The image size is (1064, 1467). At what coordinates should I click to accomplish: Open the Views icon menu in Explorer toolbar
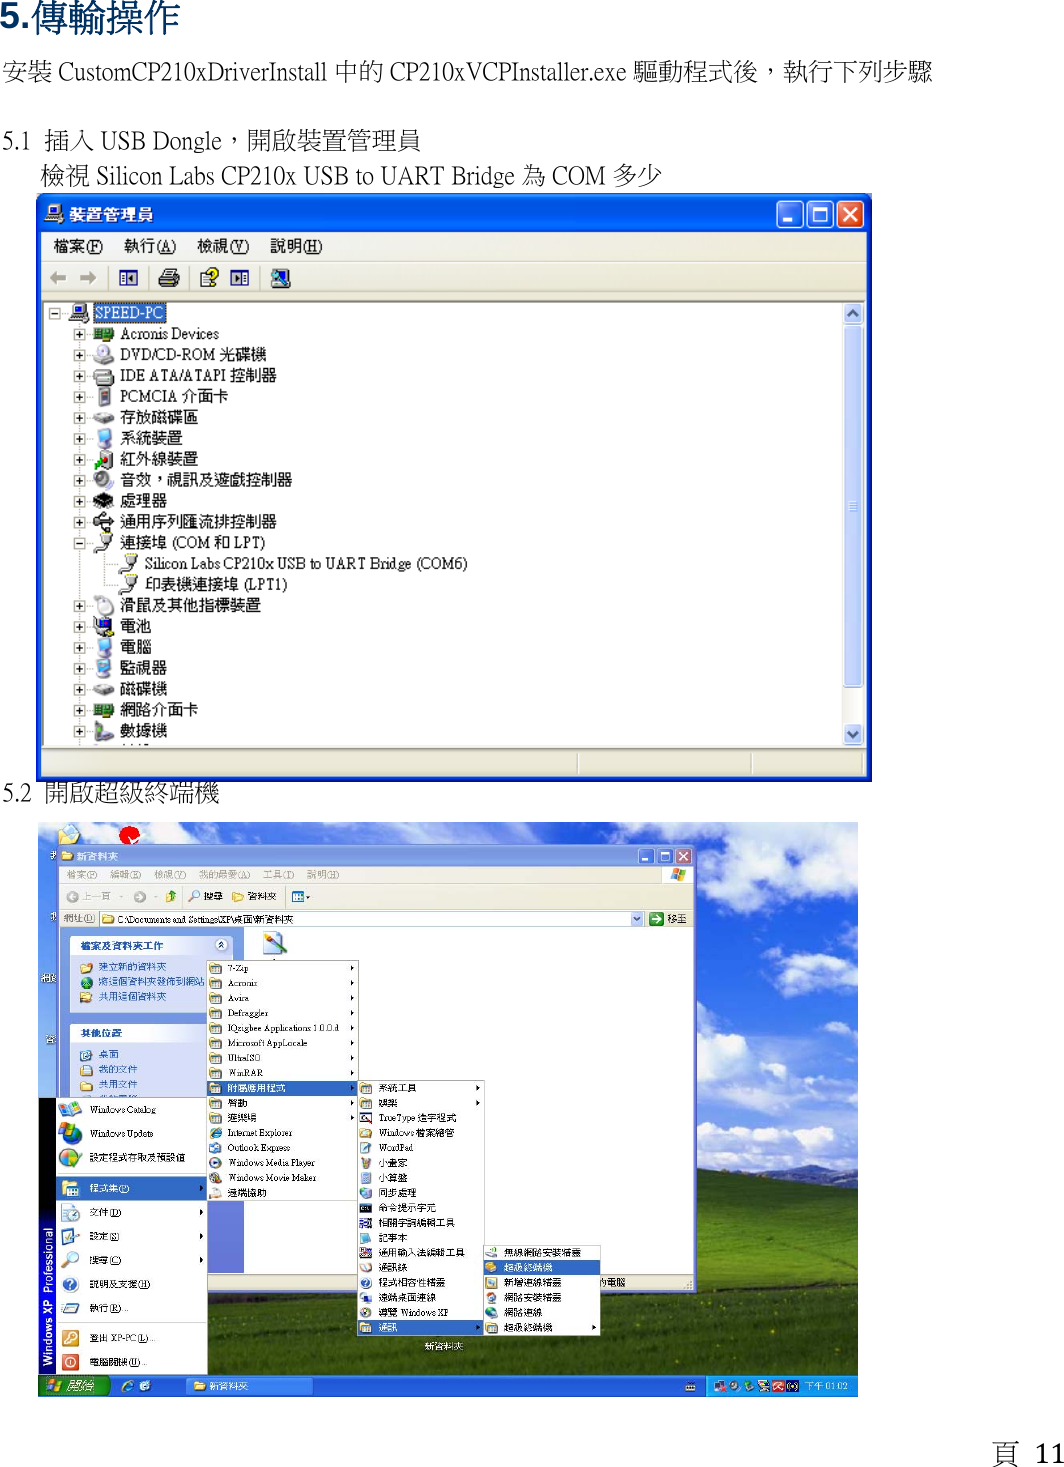point(299,895)
